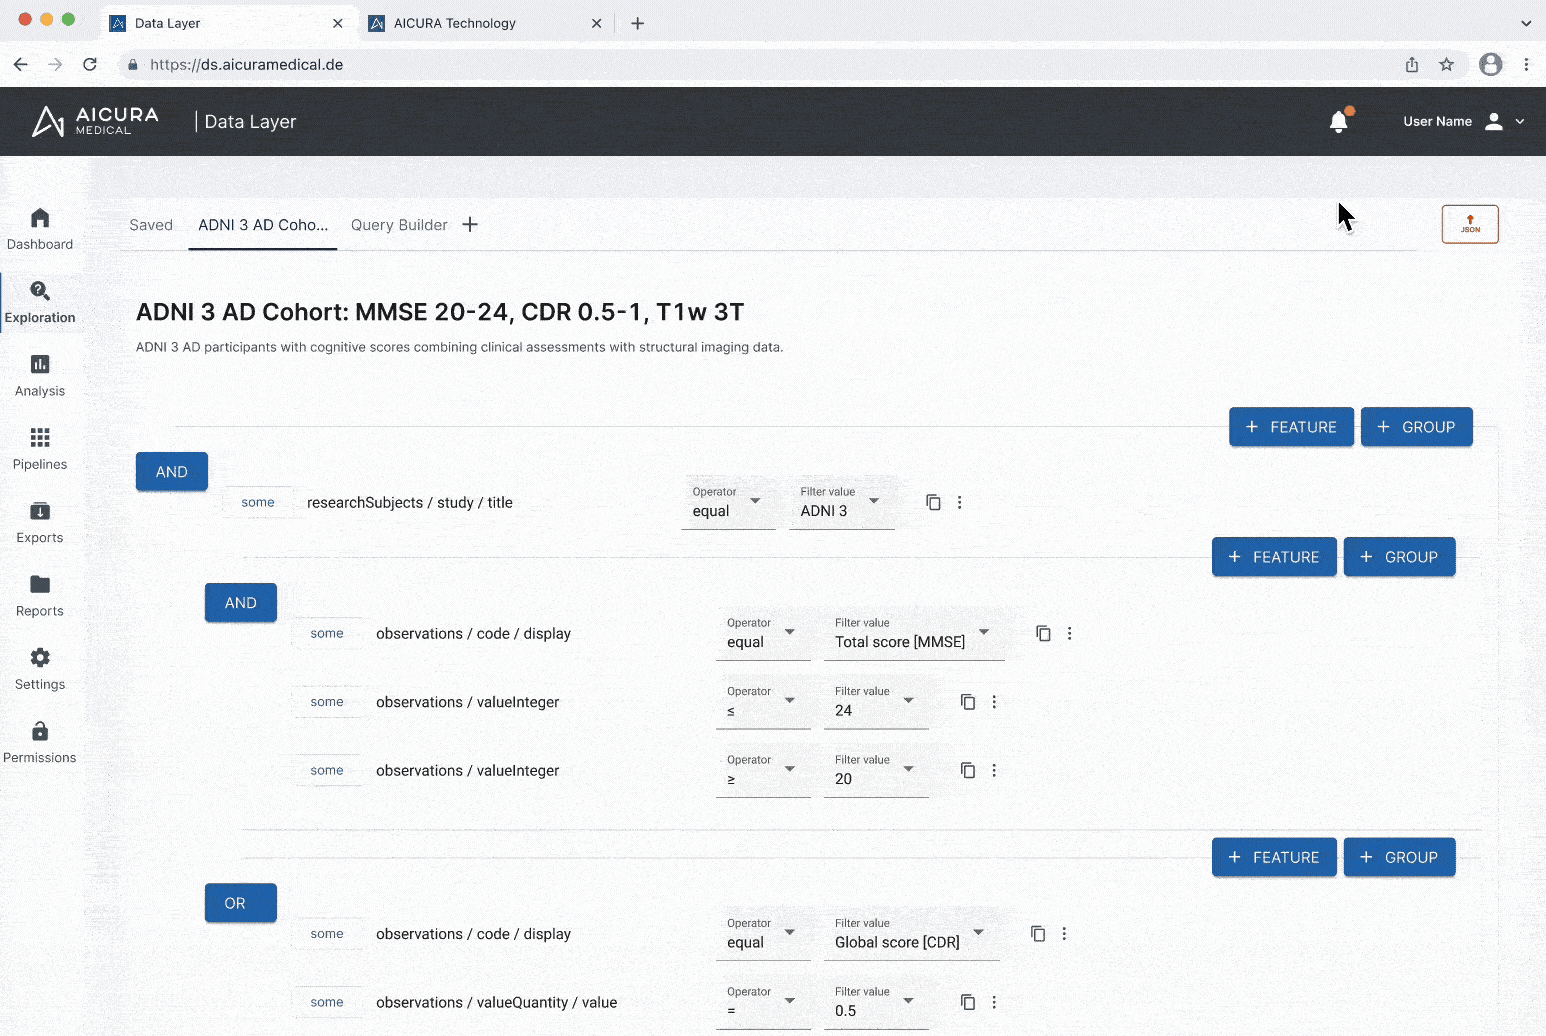
Task: Copy the Global score [CDR] row
Action: pyautogui.click(x=1038, y=933)
